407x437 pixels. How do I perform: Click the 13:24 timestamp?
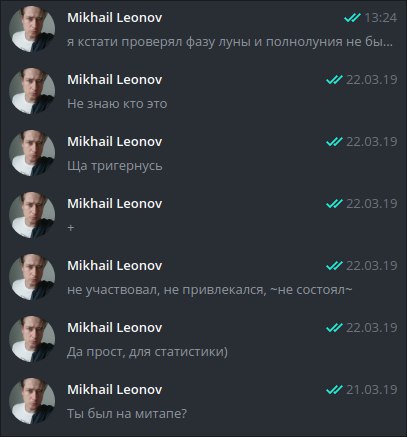tap(381, 18)
